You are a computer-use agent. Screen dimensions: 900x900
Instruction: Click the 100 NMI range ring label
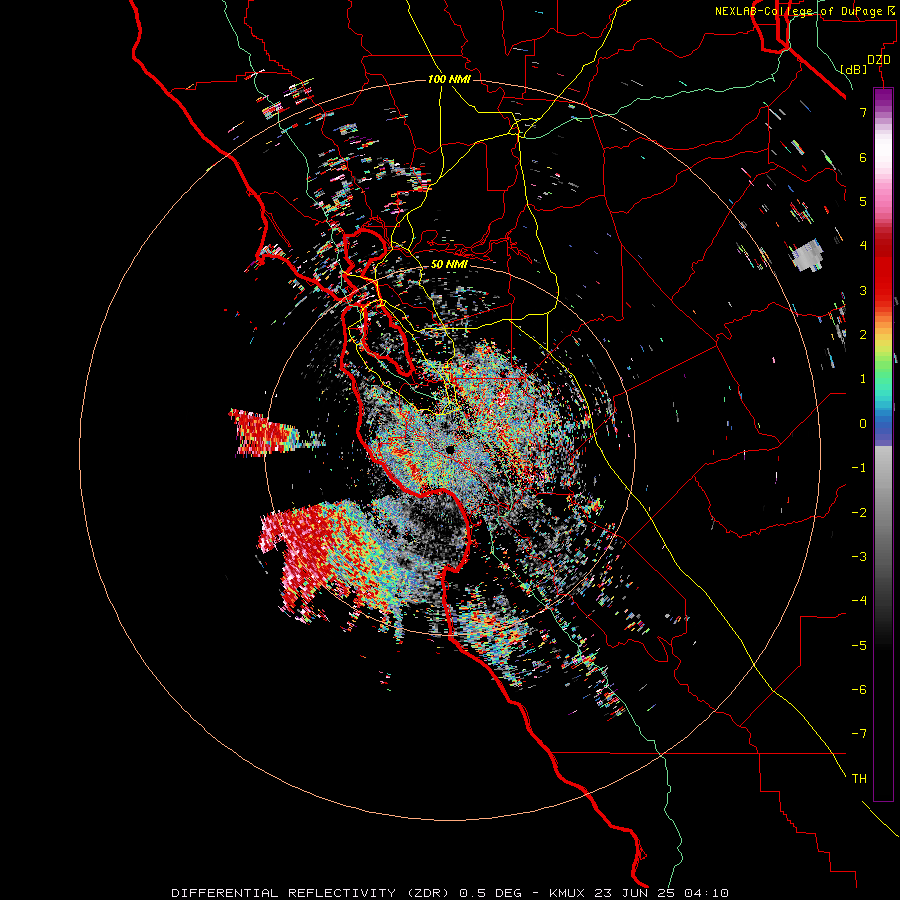449,79
